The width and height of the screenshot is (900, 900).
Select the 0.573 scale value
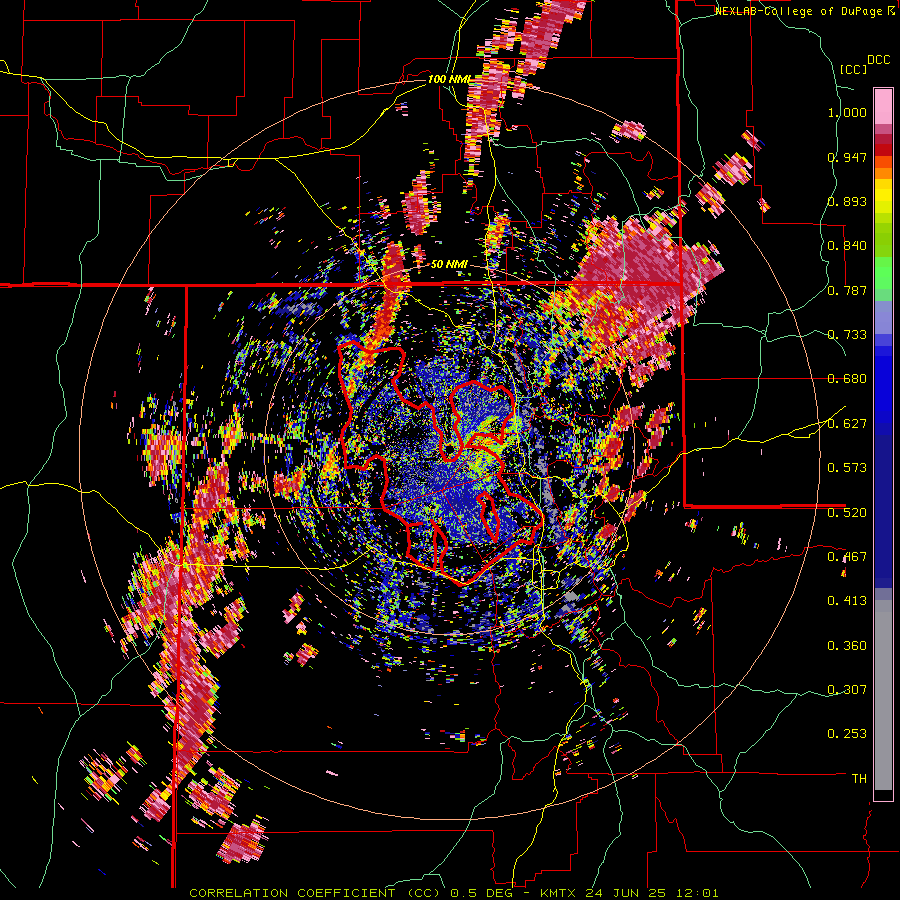[847, 468]
